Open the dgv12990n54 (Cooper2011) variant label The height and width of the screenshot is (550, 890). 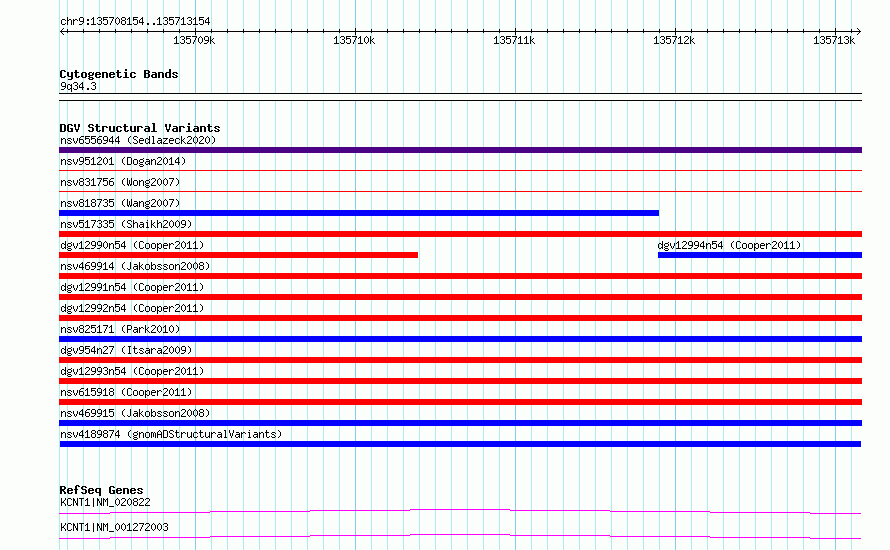pos(132,245)
